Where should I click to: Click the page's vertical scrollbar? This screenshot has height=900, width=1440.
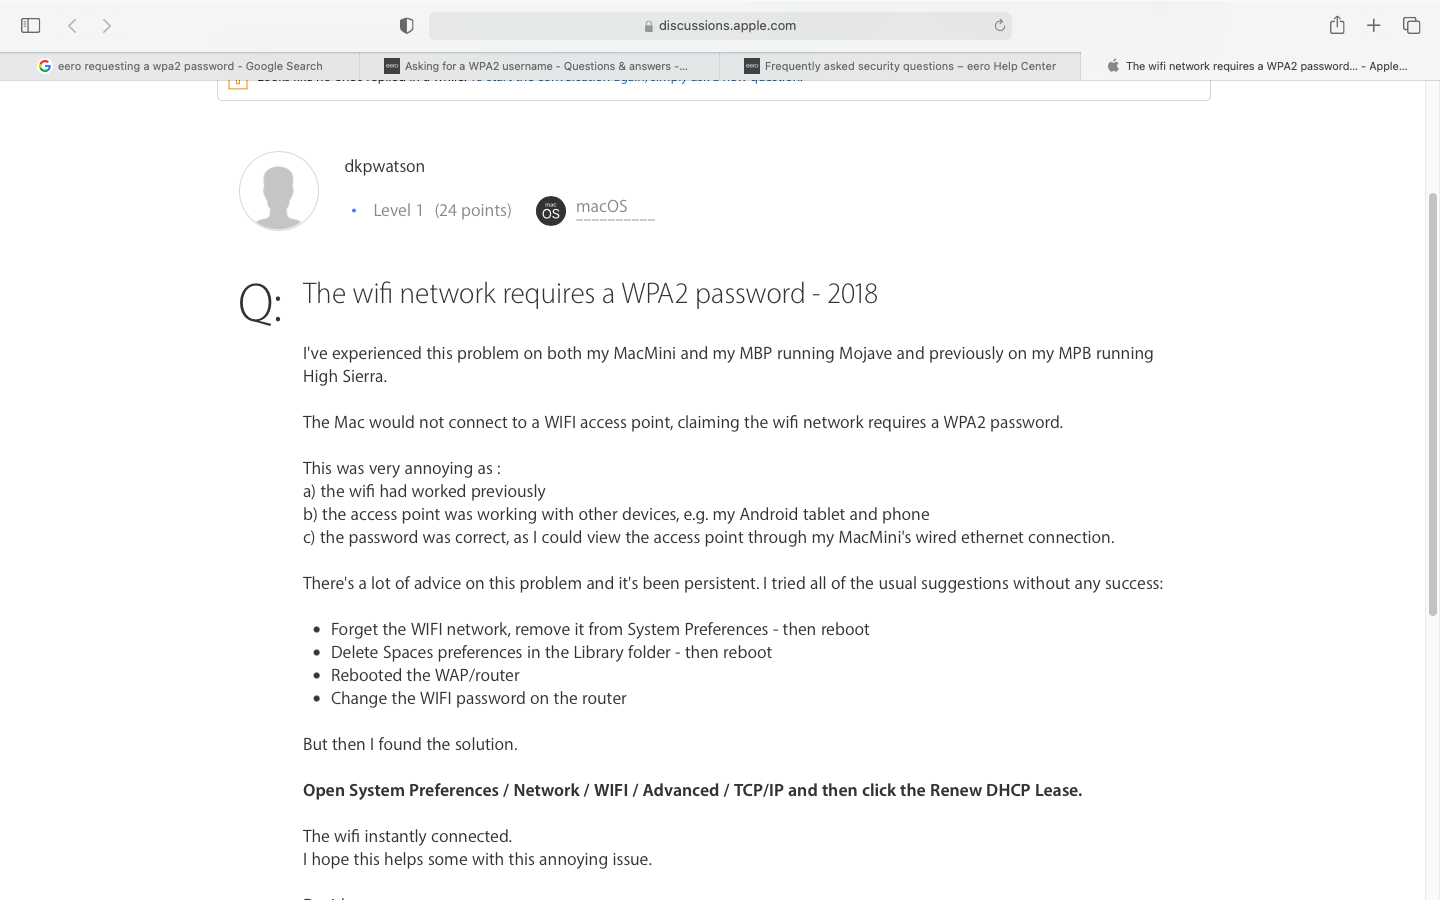pyautogui.click(x=1432, y=400)
